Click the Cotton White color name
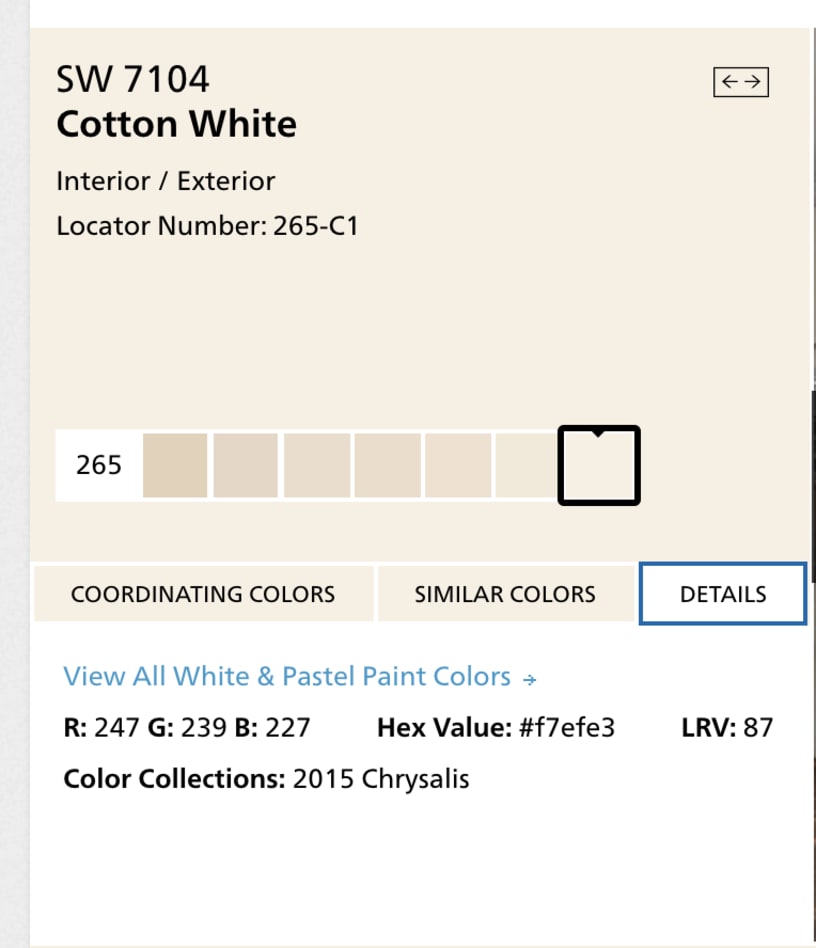Image resolution: width=816 pixels, height=948 pixels. 176,124
